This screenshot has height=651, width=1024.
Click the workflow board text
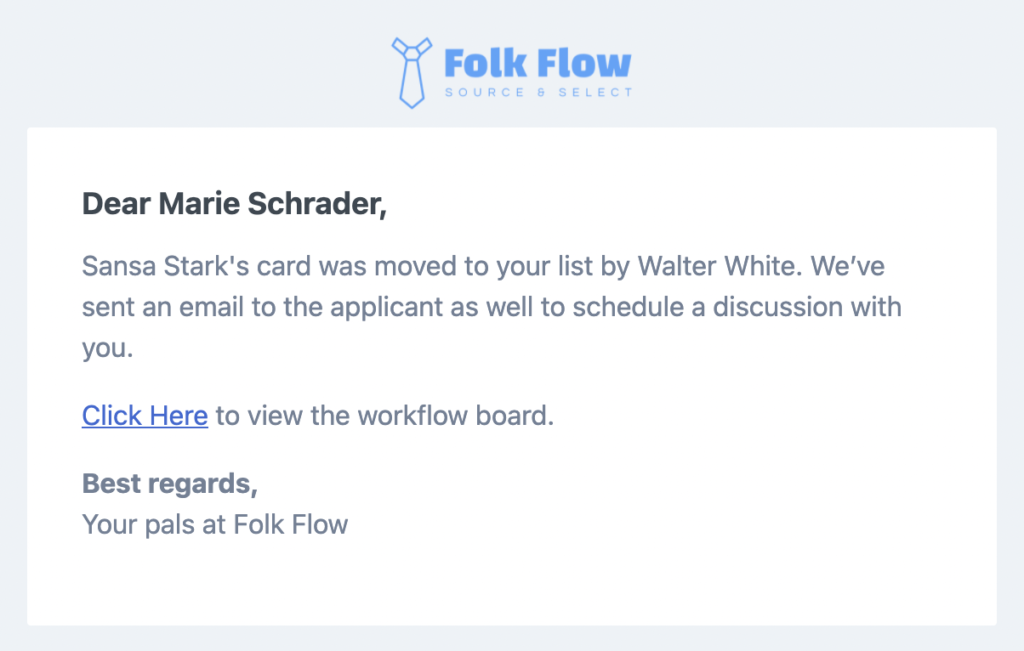tap(456, 415)
